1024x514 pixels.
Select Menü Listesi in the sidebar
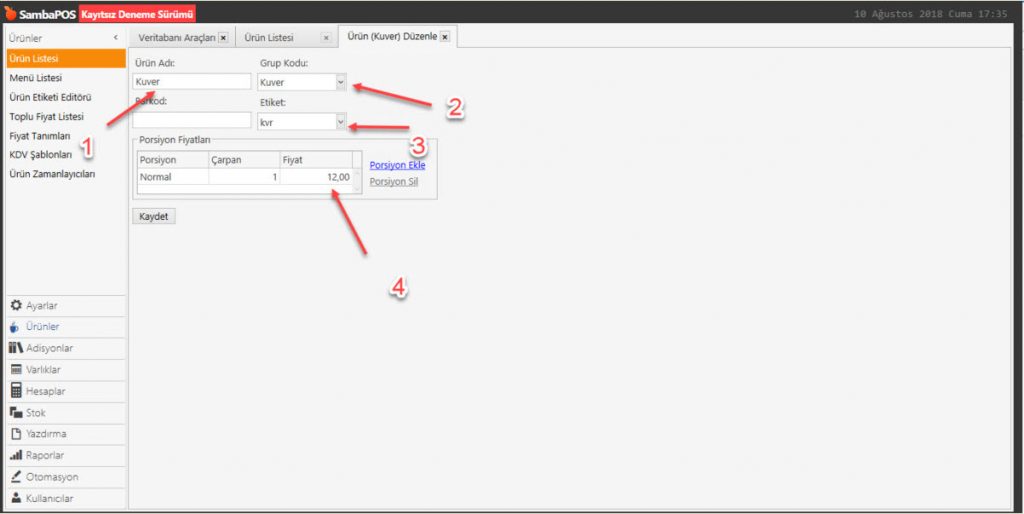pos(36,78)
